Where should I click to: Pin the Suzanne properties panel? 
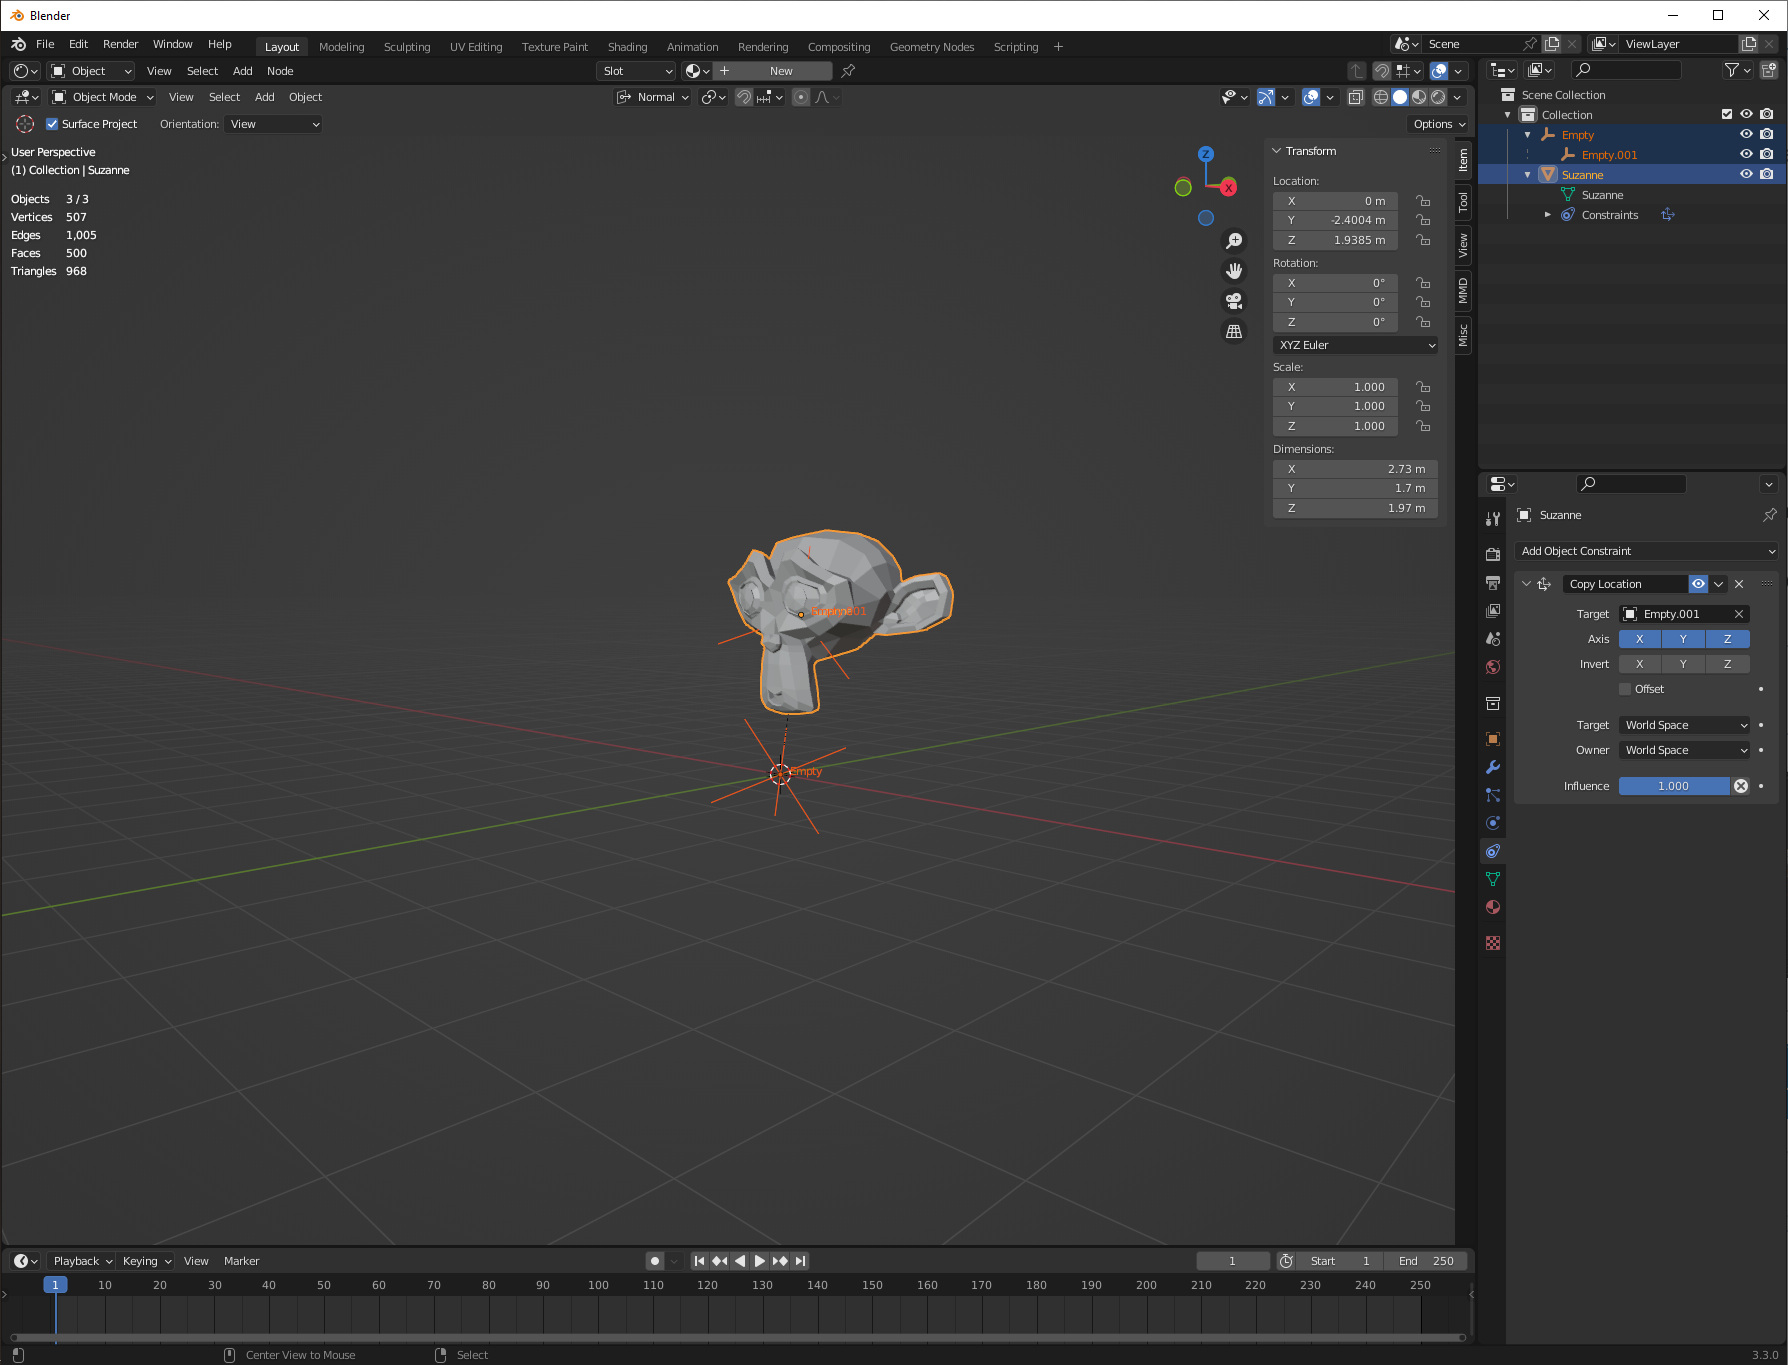point(1769,515)
